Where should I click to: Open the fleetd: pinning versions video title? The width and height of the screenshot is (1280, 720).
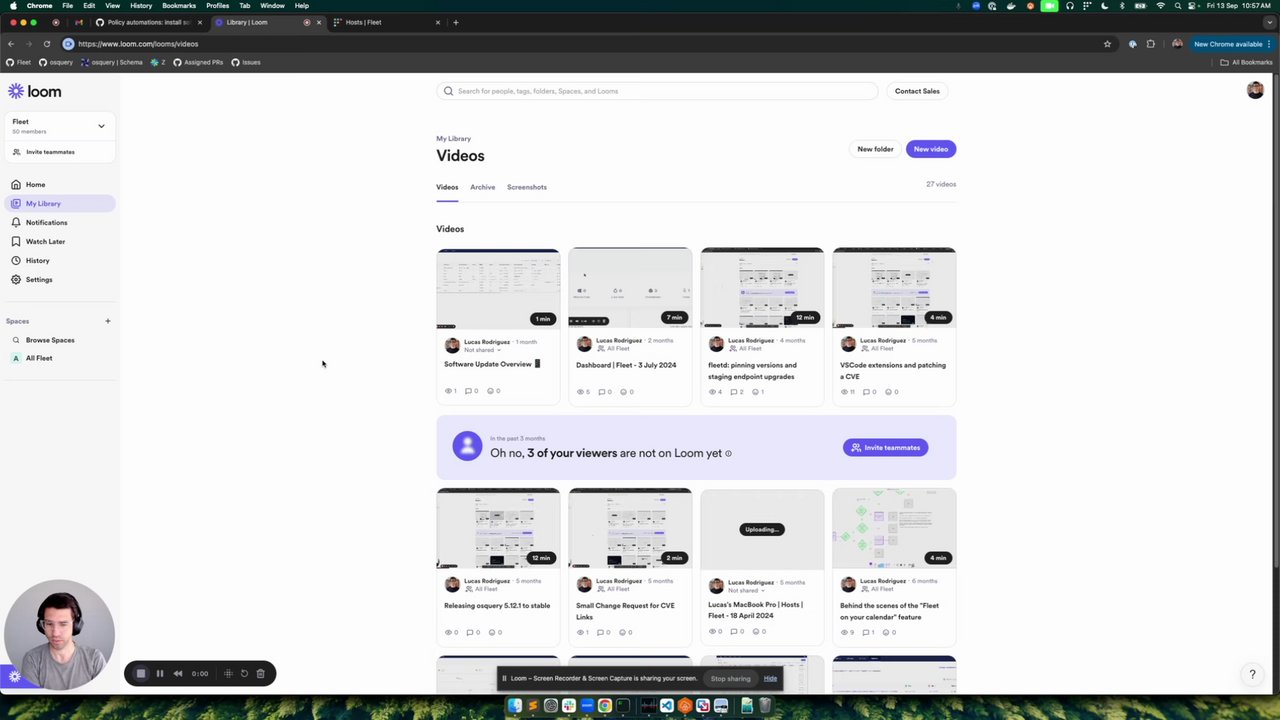click(752, 371)
